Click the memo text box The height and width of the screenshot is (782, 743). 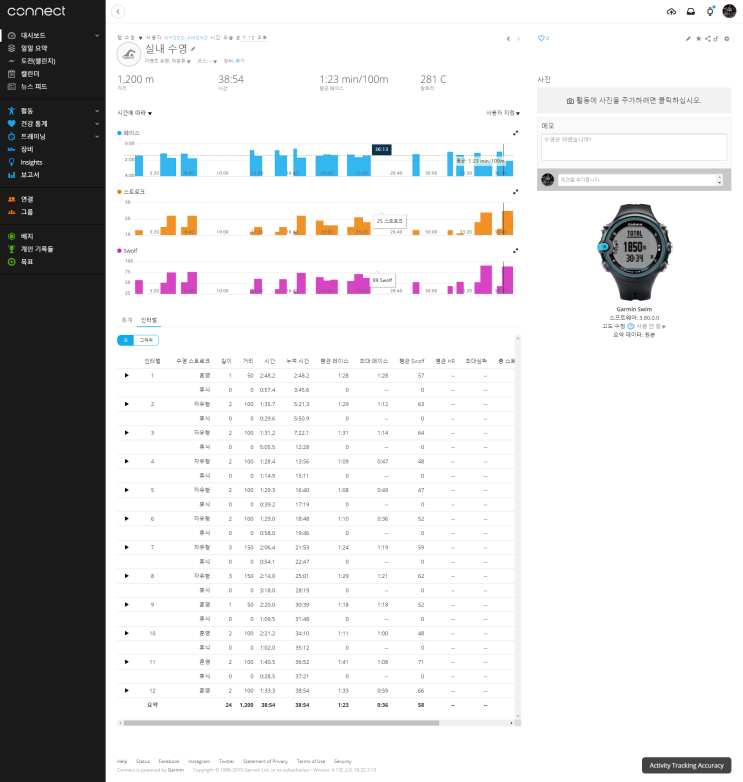click(634, 147)
